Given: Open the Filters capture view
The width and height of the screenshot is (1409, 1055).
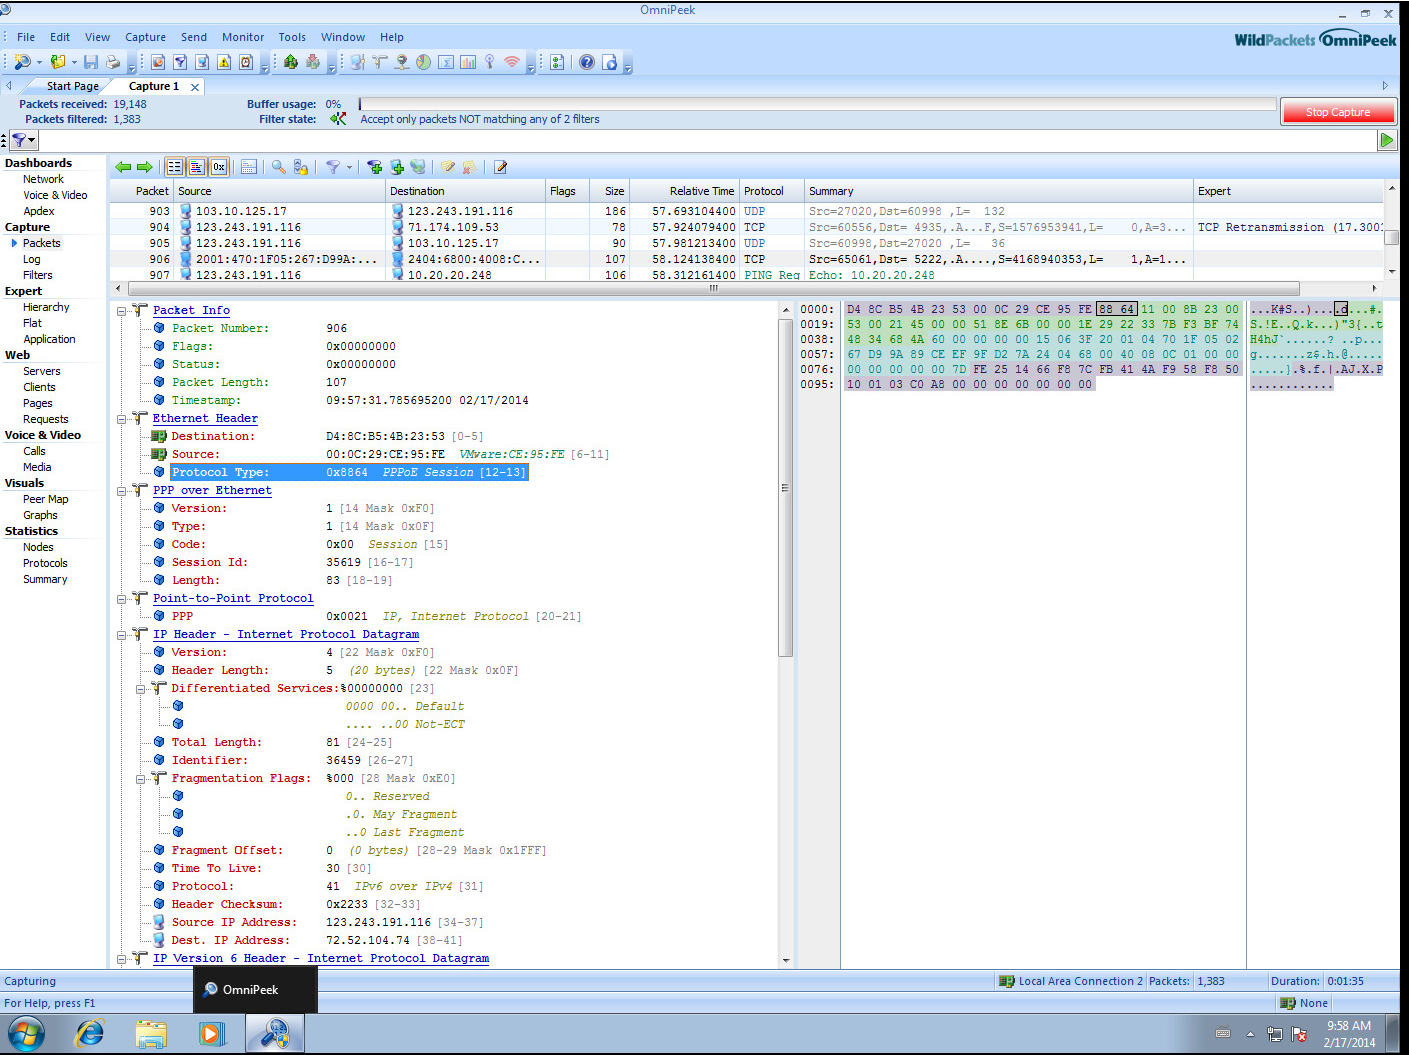Looking at the screenshot, I should (x=38, y=275).
